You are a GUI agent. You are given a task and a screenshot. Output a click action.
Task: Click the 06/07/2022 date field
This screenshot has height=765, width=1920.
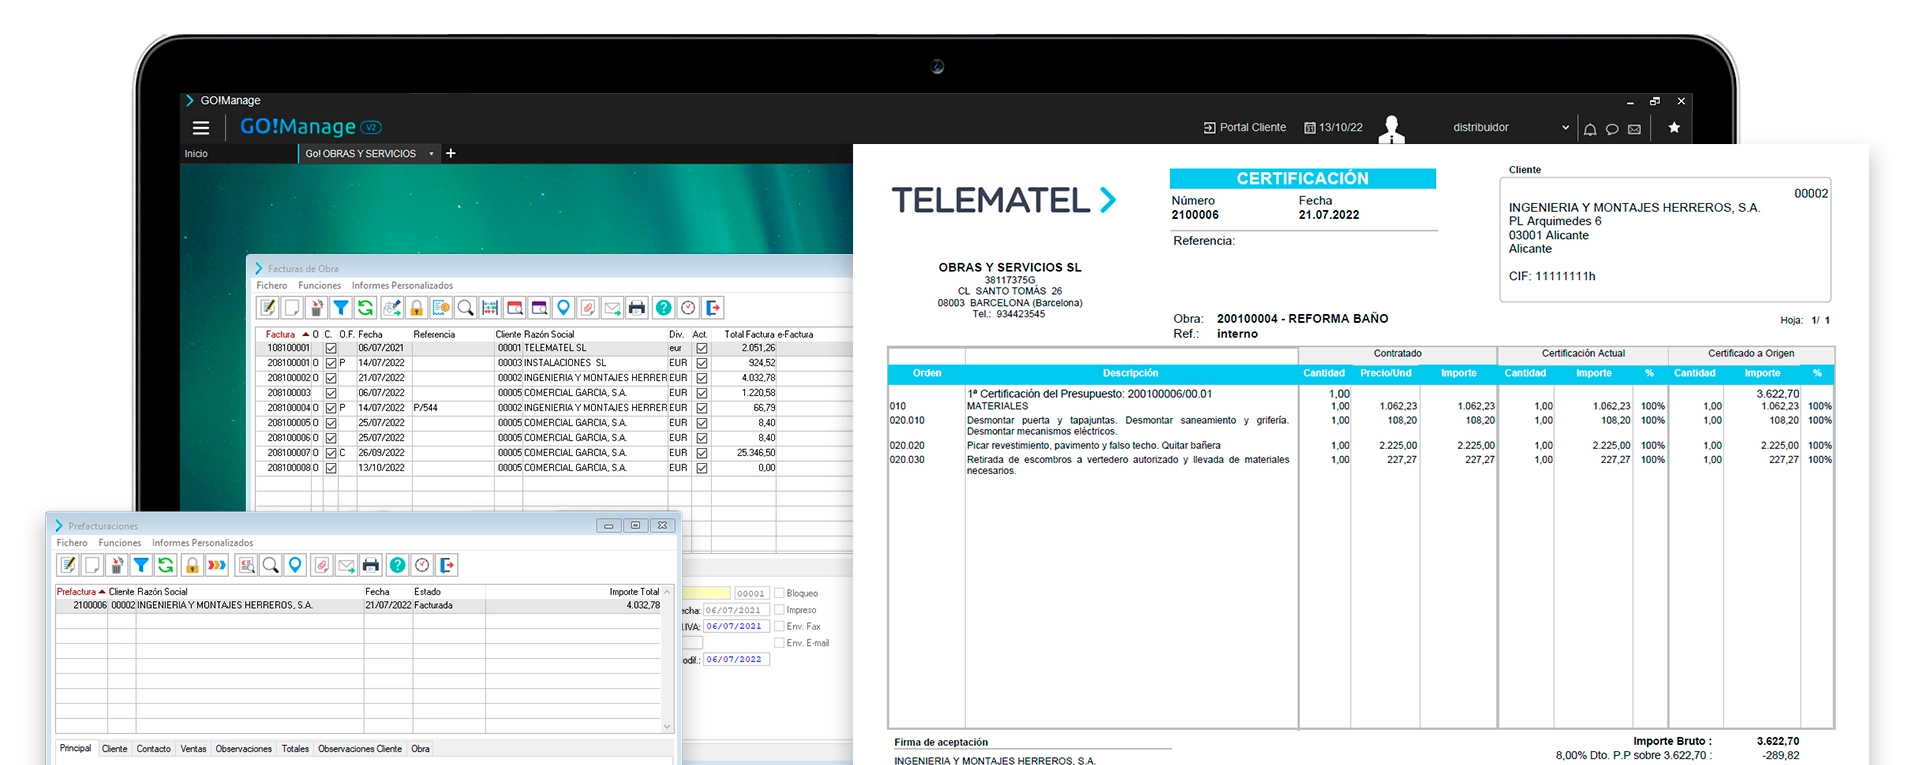coord(736,660)
